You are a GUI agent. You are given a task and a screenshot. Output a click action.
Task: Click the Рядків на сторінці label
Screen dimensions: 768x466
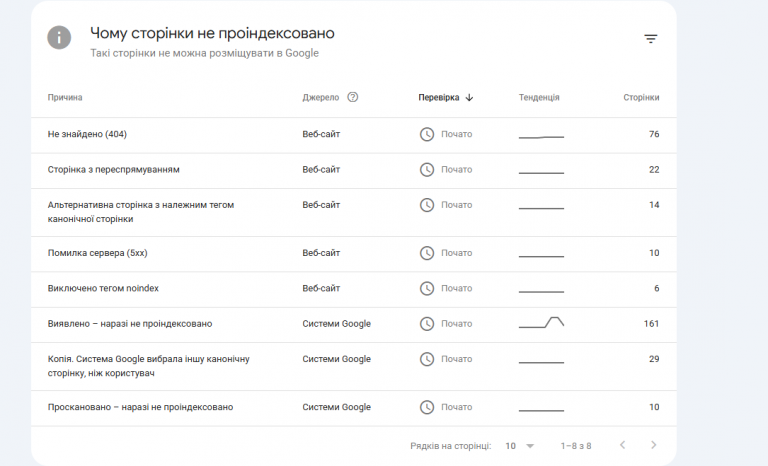click(x=451, y=446)
